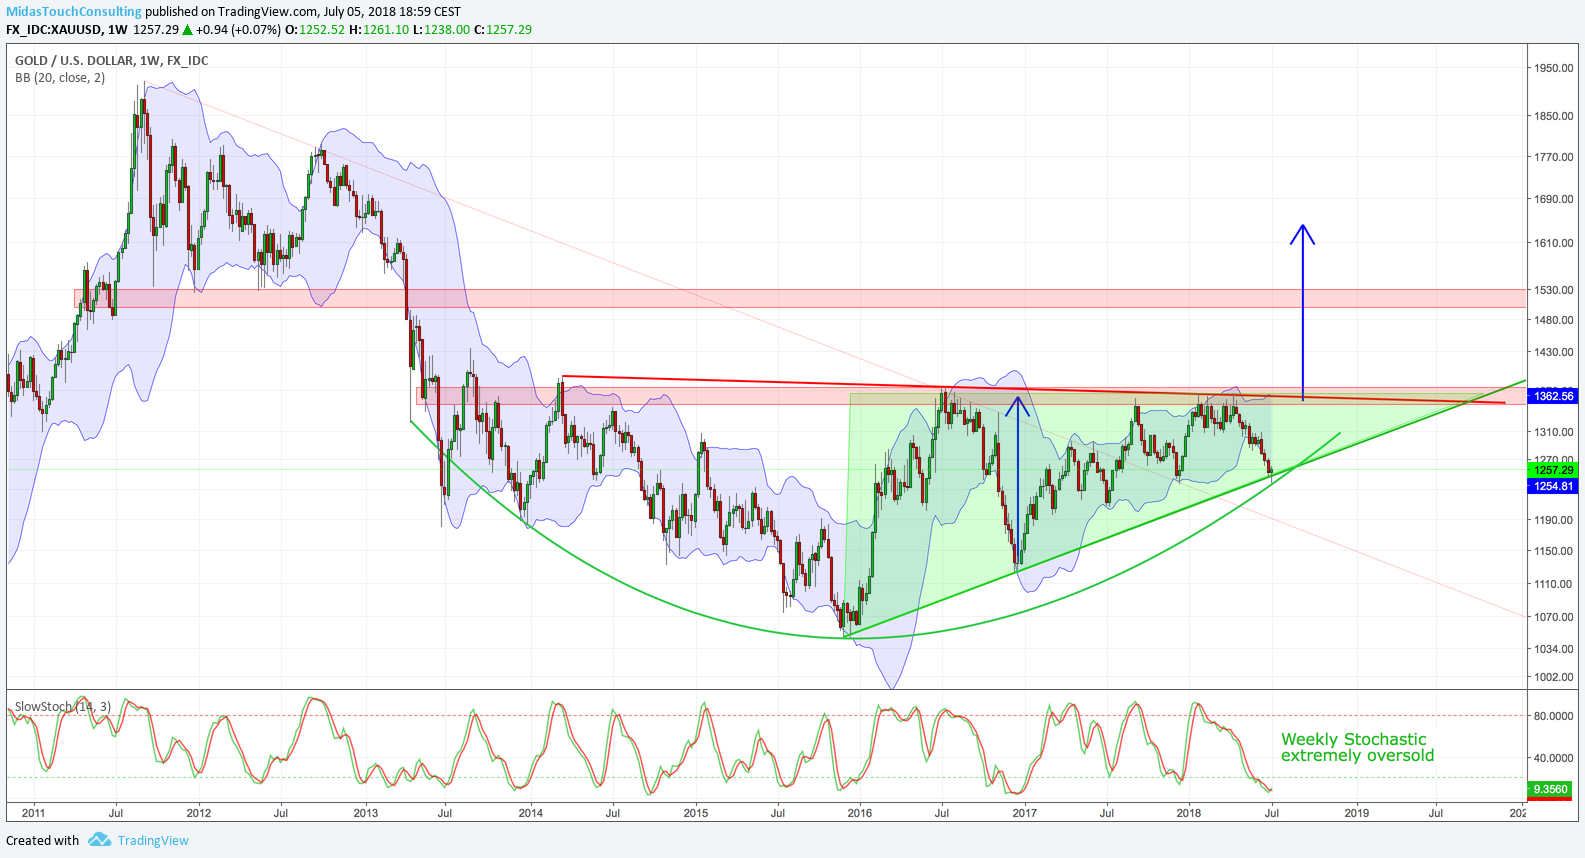Select the GOLD / U.S. DOLLAR chart title
Viewport: 1585px width, 858px height.
click(x=111, y=60)
